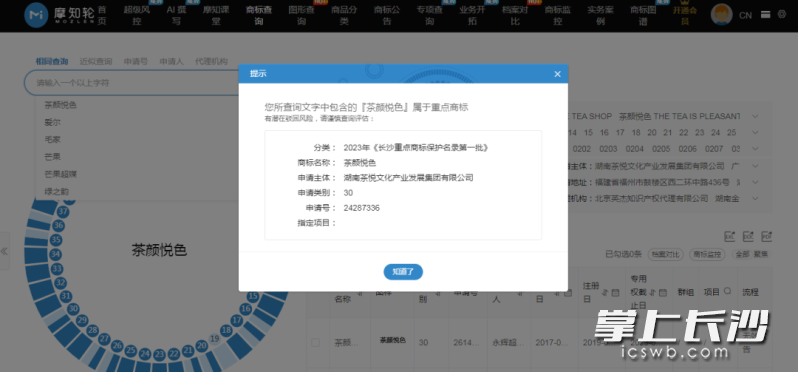The image size is (798, 372).
Task: Expand the trademark name filter row
Action: (755, 117)
